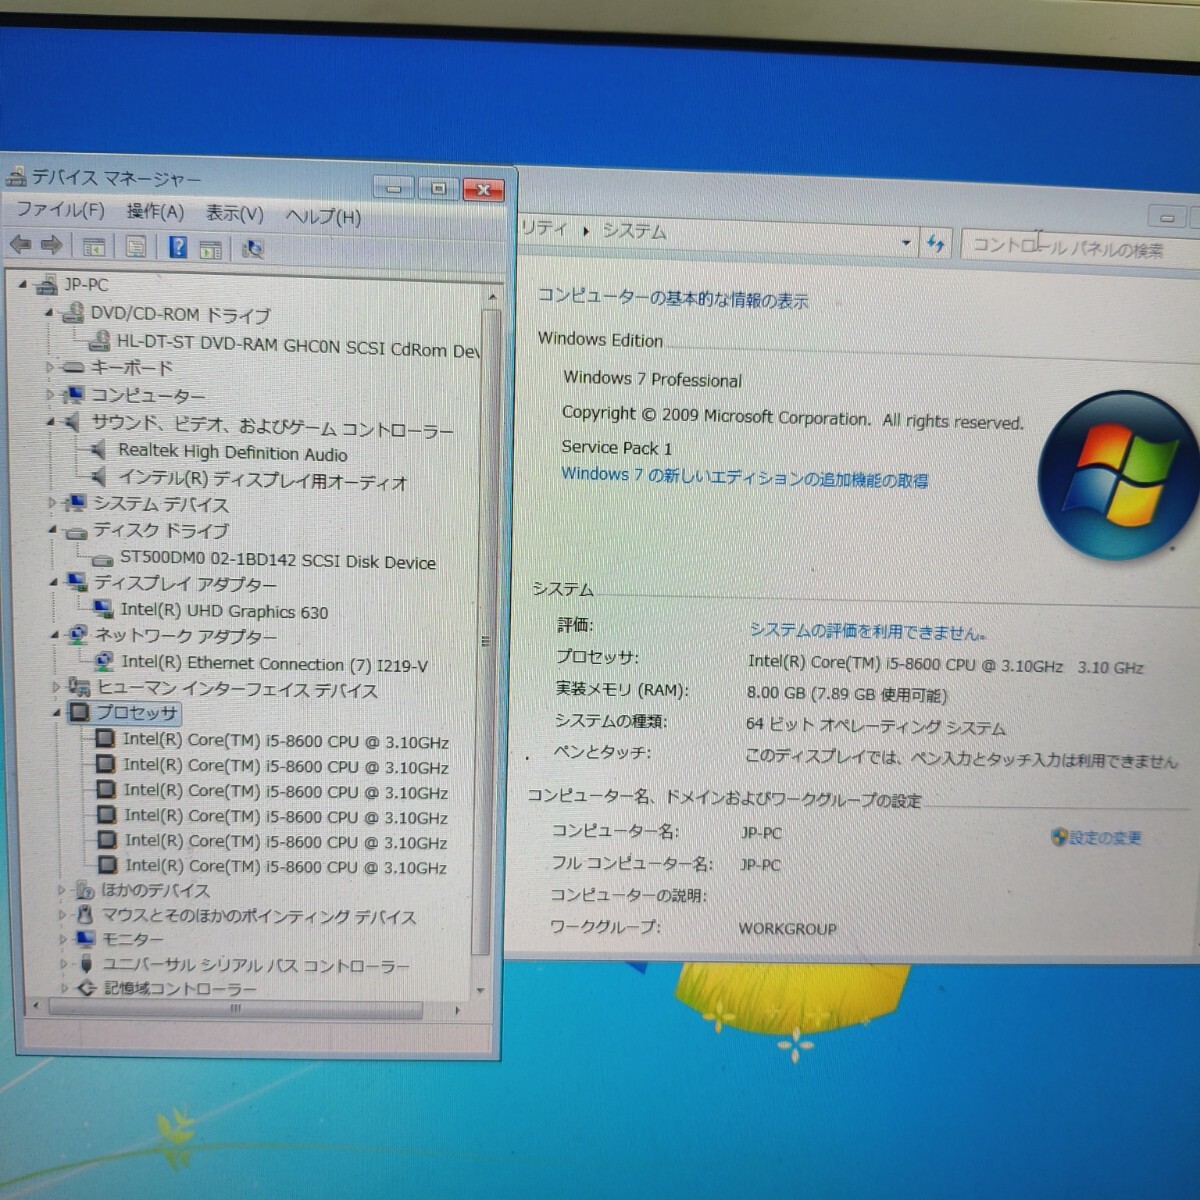1200x1200 pixels.
Task: Open システムの評価を利用できません link
Action: (867, 631)
